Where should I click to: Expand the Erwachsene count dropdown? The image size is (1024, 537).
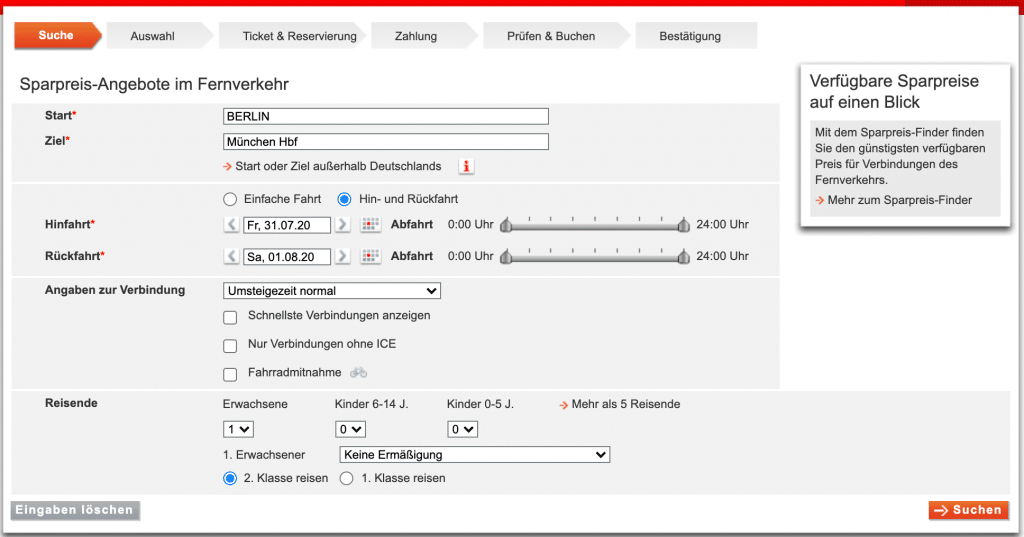click(238, 429)
